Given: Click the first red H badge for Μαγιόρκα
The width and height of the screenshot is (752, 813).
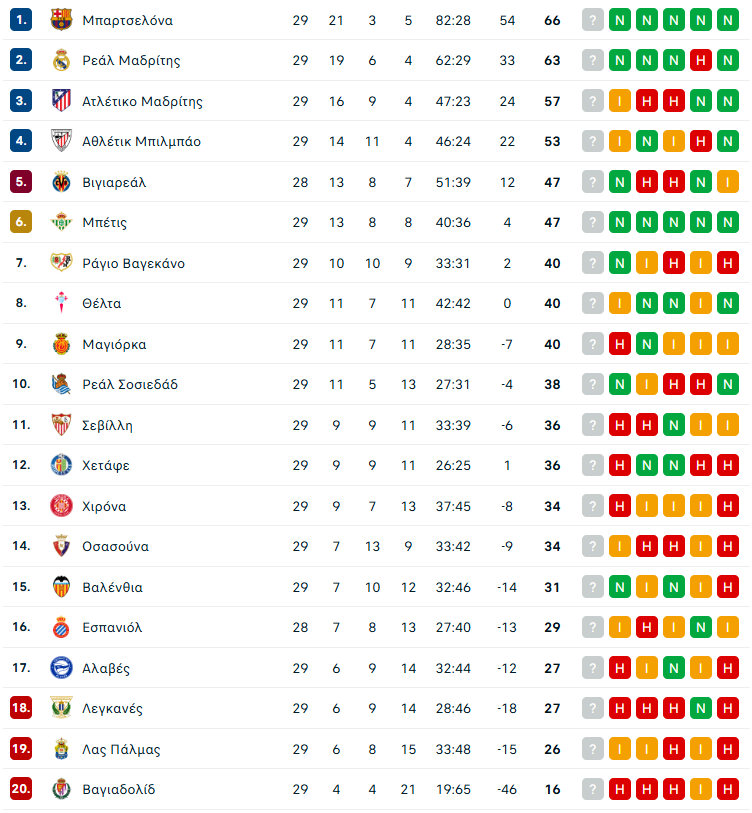Looking at the screenshot, I should (x=620, y=344).
